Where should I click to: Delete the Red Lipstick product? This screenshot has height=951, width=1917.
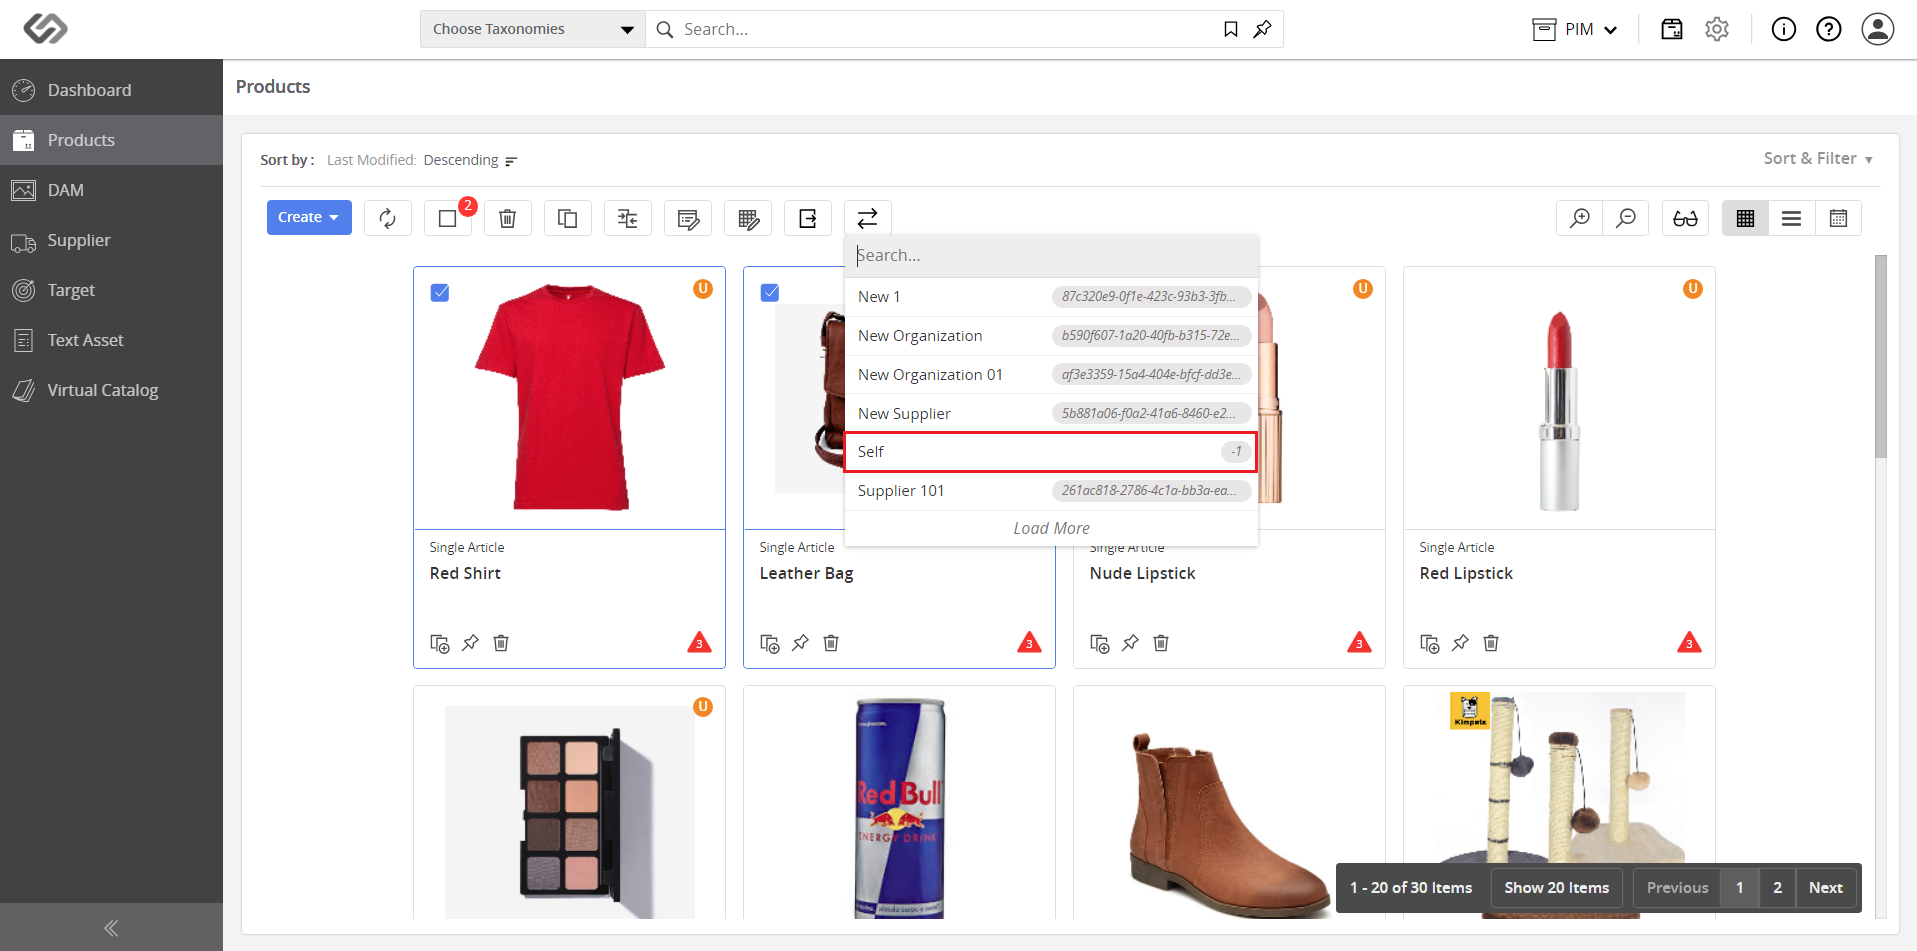click(1491, 643)
